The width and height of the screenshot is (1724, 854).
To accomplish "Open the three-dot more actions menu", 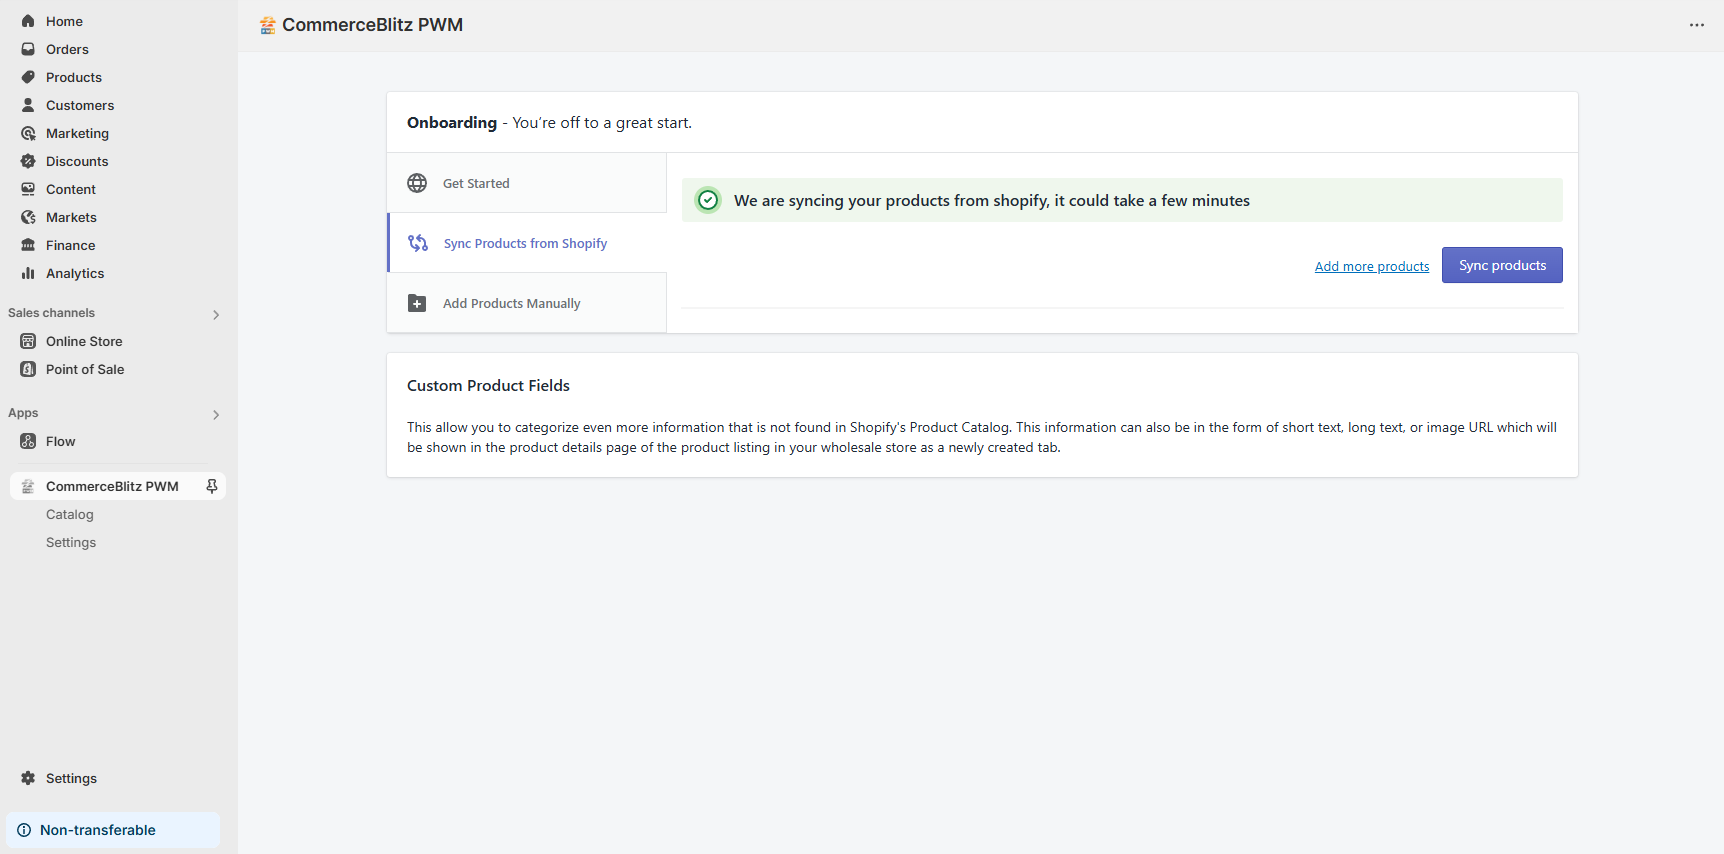I will click(x=1697, y=25).
